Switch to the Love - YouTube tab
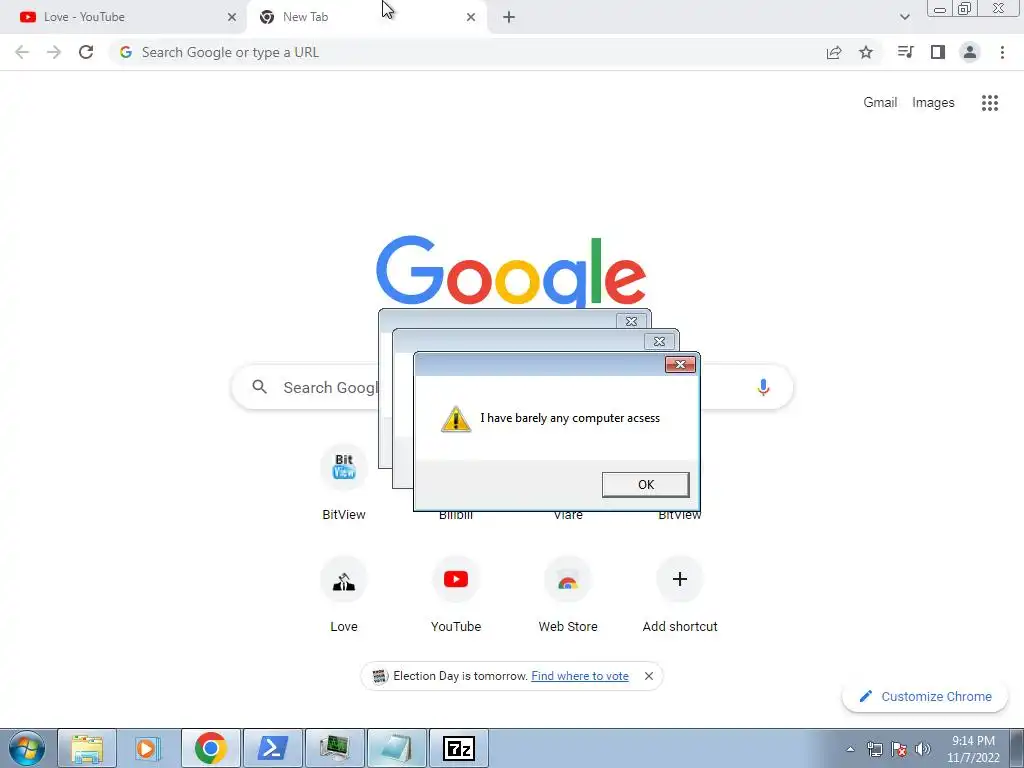1024x768 pixels. click(x=122, y=17)
